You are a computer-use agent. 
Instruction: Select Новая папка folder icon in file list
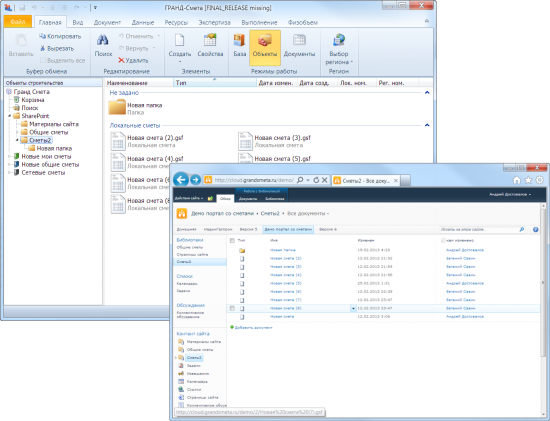[117, 107]
